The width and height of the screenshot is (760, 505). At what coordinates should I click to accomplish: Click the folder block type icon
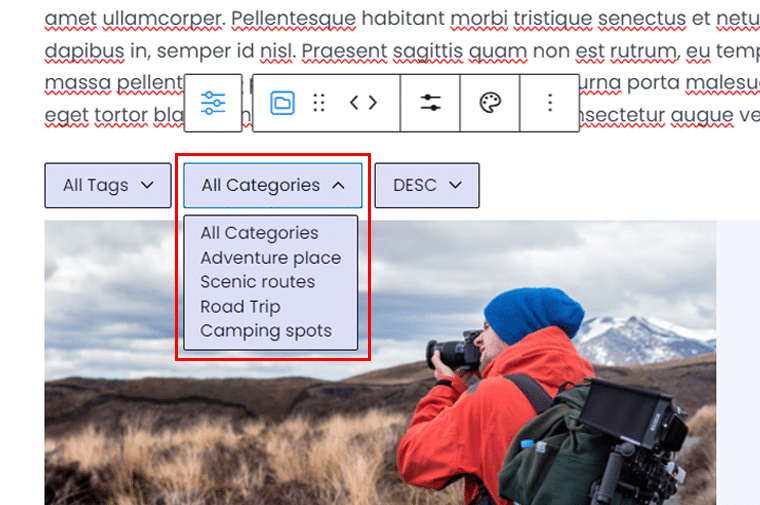pos(282,103)
